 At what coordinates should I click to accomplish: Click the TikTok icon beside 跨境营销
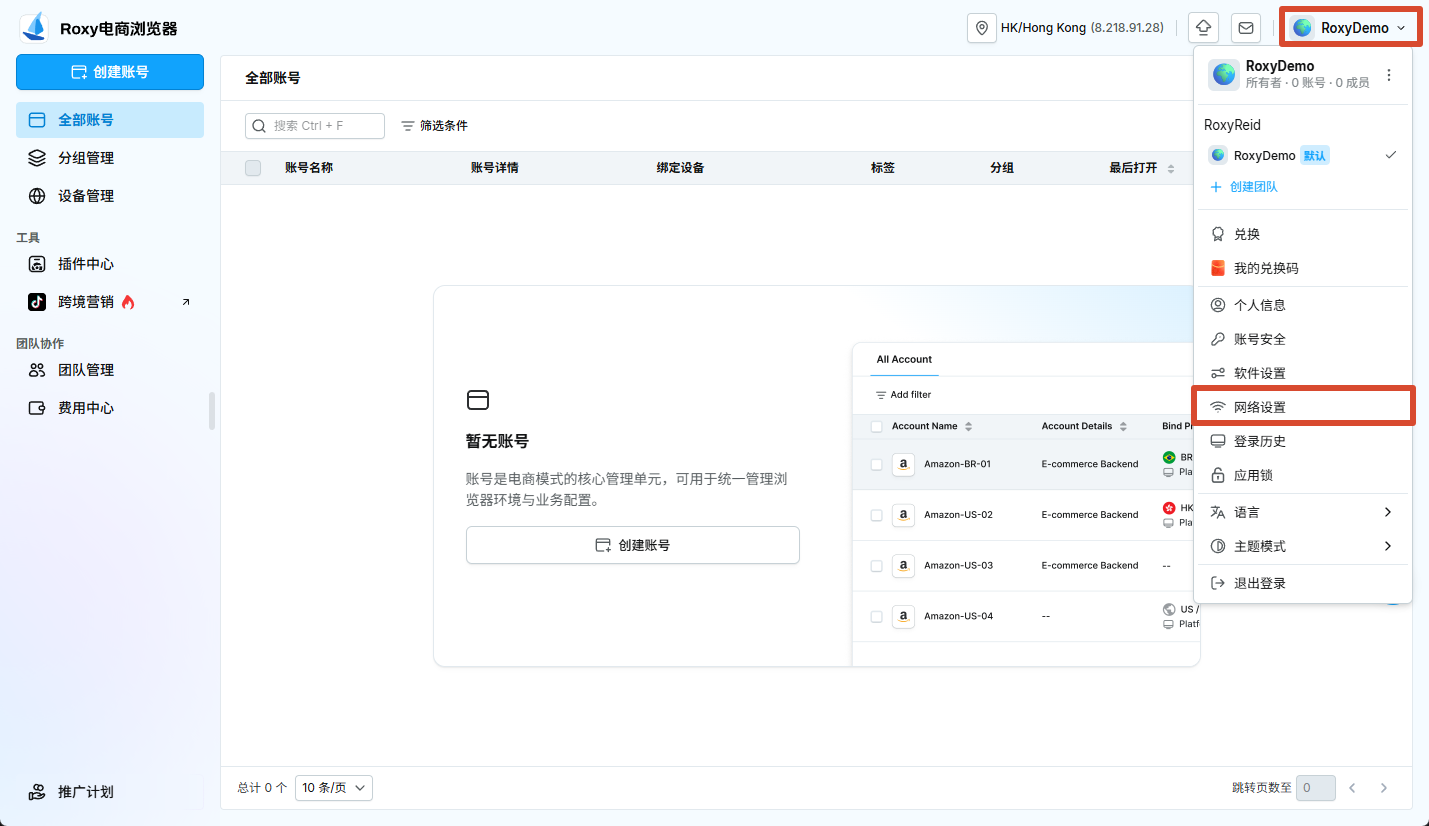tap(37, 302)
